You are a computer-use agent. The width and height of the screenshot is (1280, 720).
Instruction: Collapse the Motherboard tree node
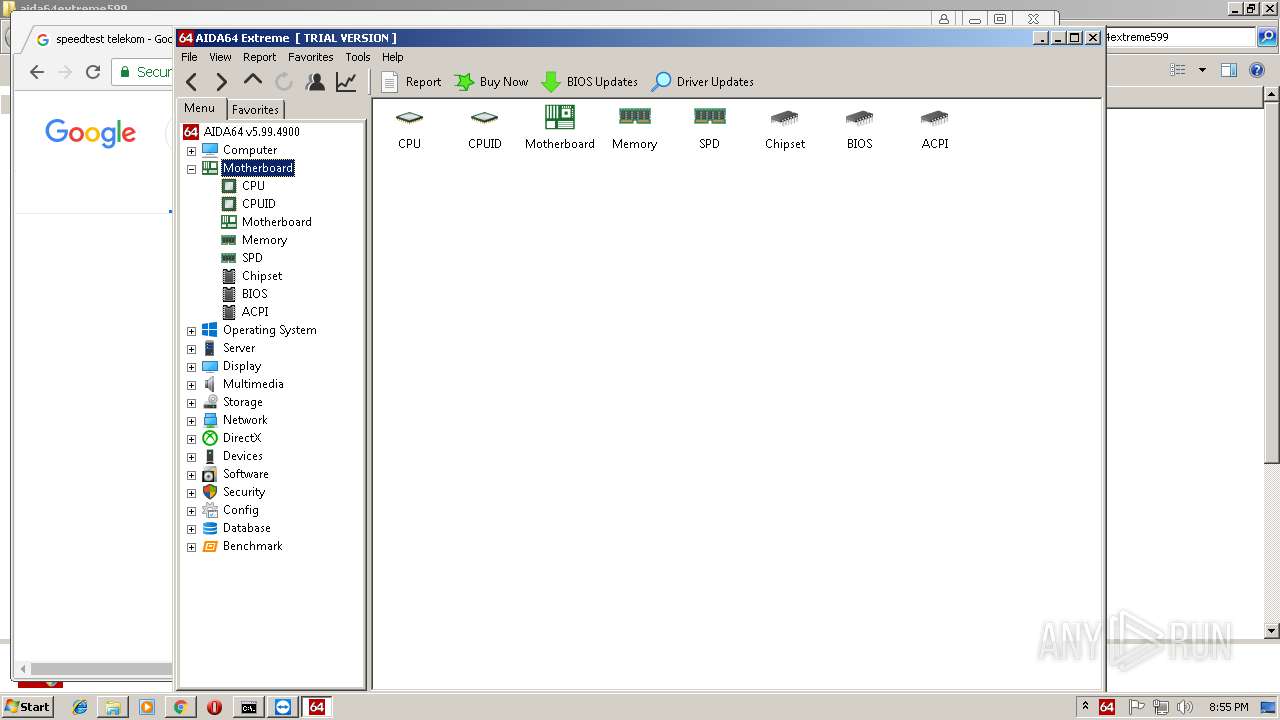point(191,168)
